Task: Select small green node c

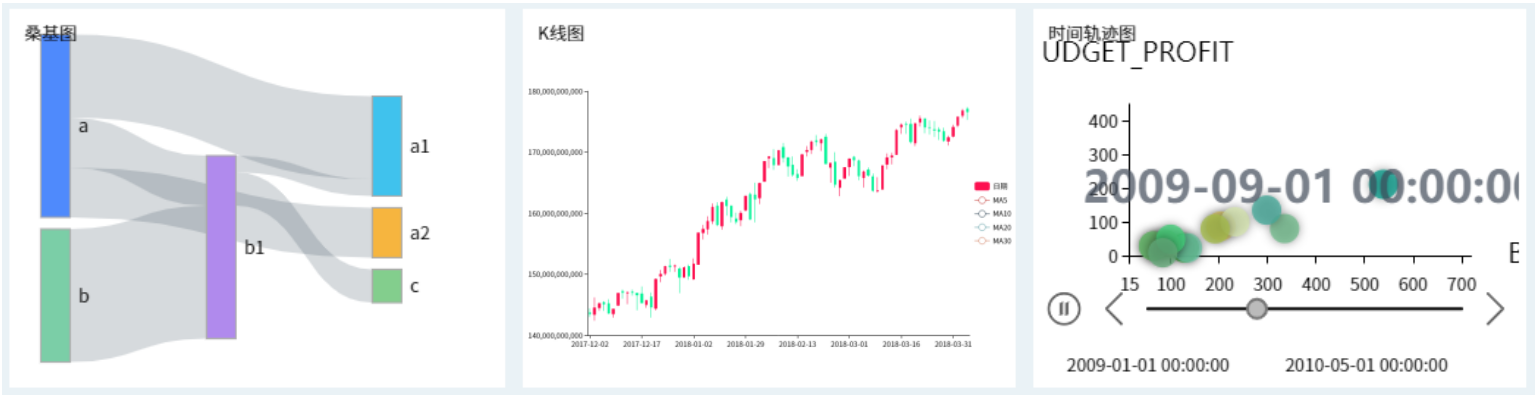Action: (386, 286)
